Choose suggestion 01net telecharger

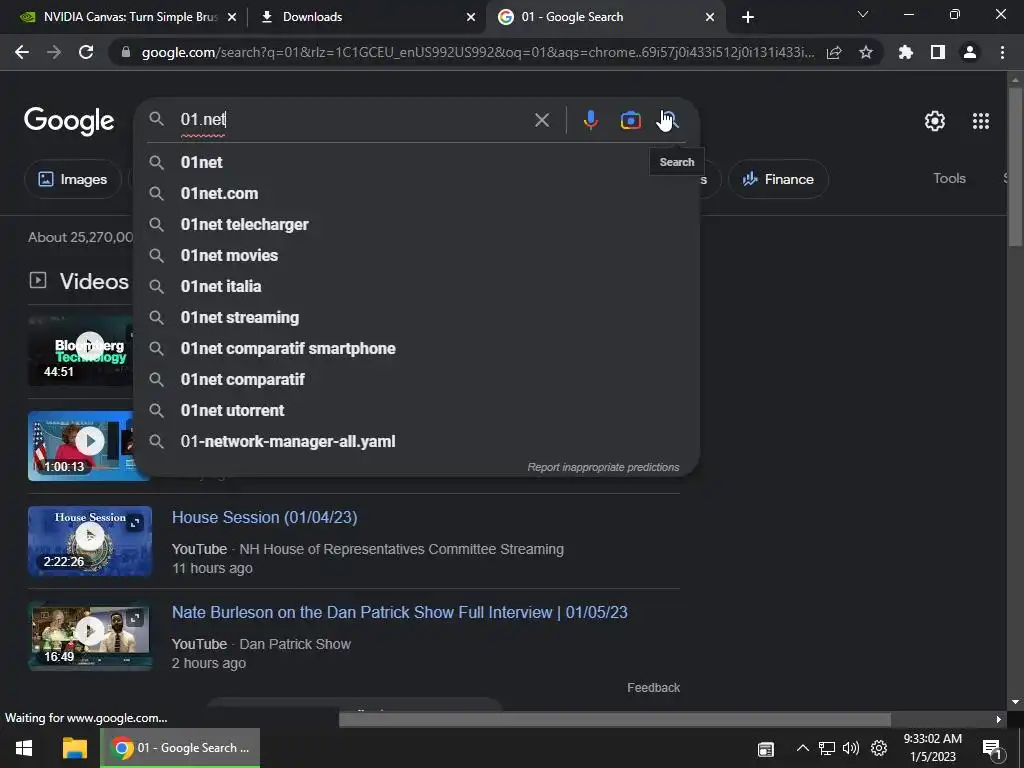pyautogui.click(x=416, y=224)
